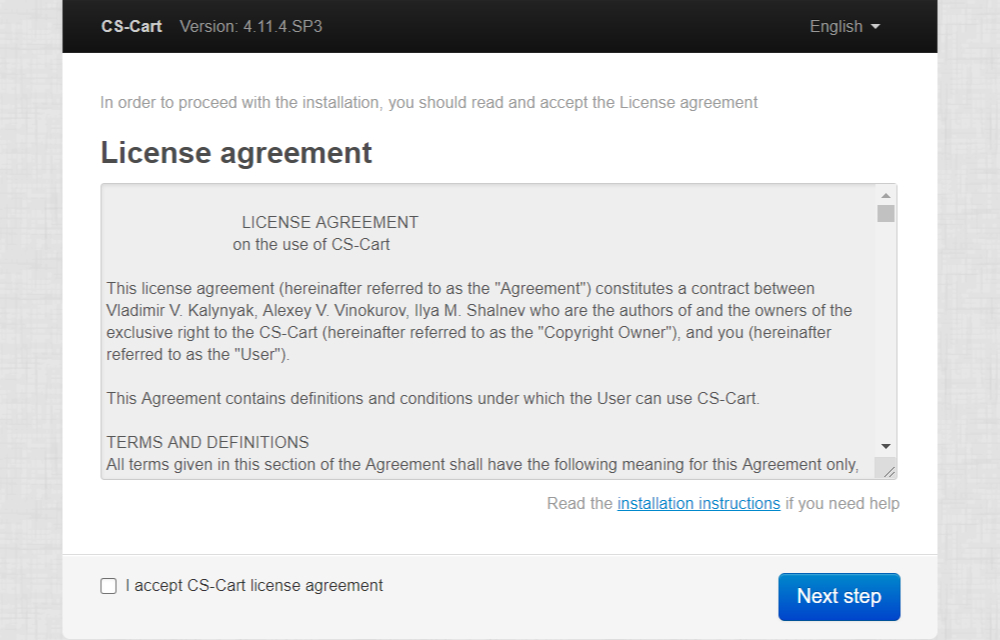Click the scrollbar thumb in license box

pyautogui.click(x=885, y=214)
